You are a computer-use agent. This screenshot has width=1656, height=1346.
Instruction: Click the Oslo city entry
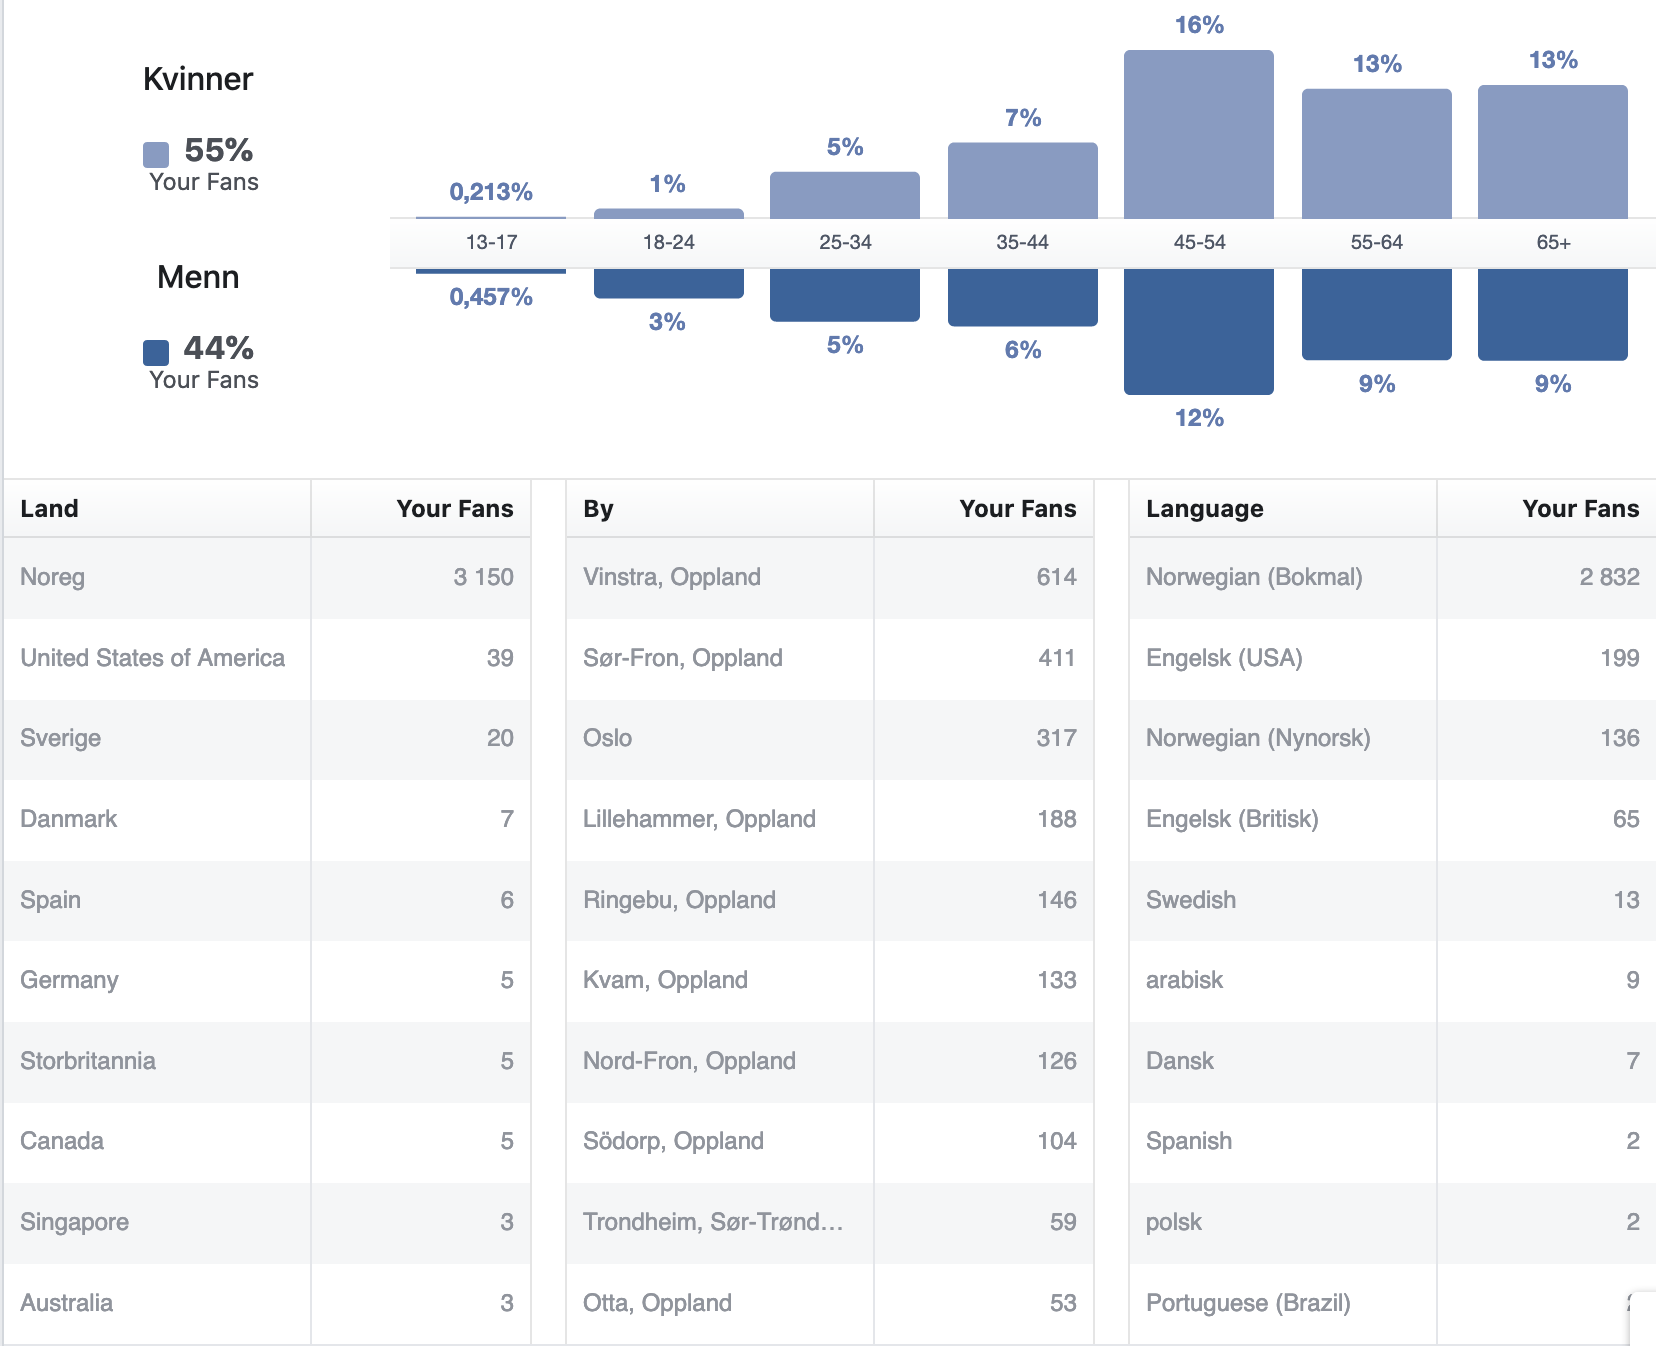[x=607, y=738]
